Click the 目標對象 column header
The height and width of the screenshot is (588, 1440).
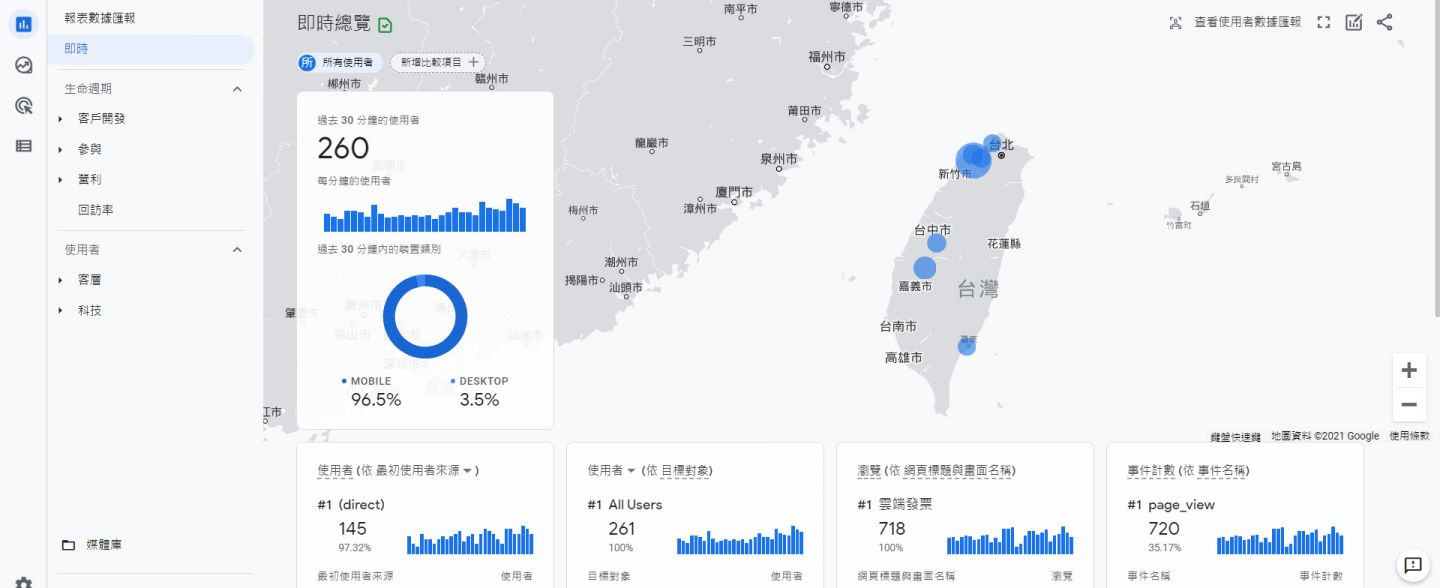609,576
